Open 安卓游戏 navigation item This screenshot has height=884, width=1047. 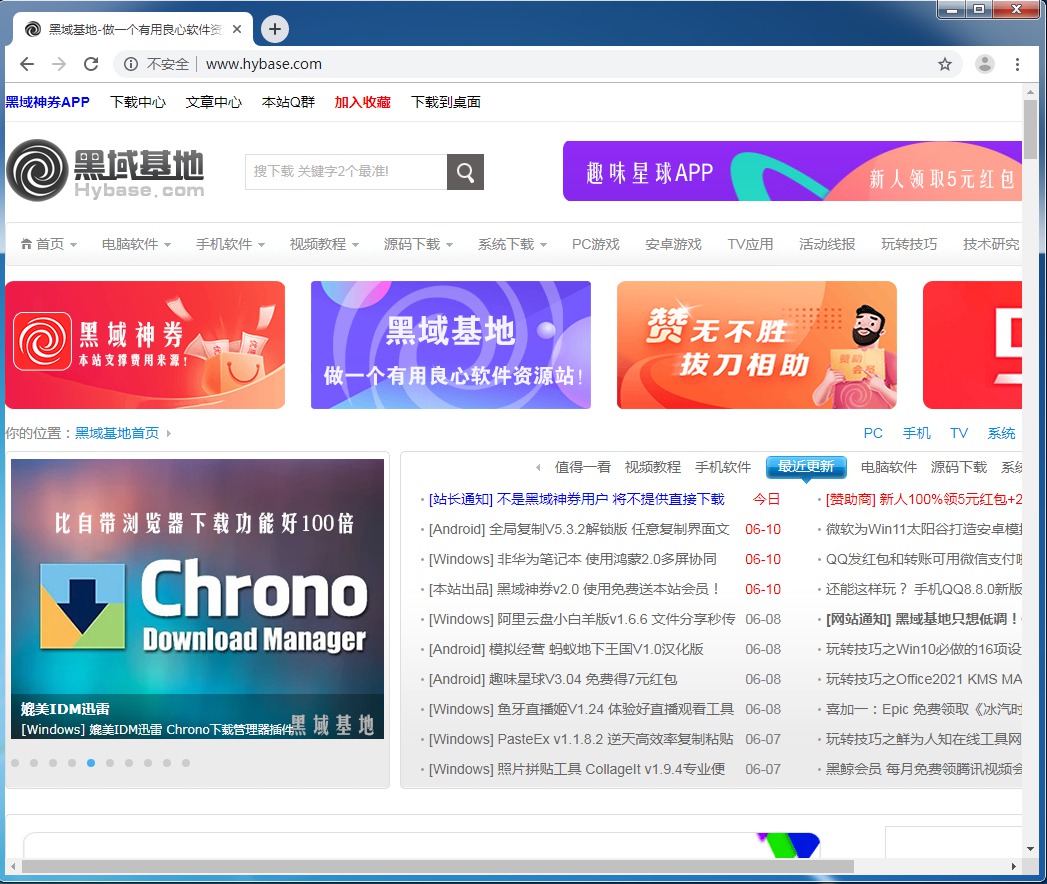[x=673, y=244]
